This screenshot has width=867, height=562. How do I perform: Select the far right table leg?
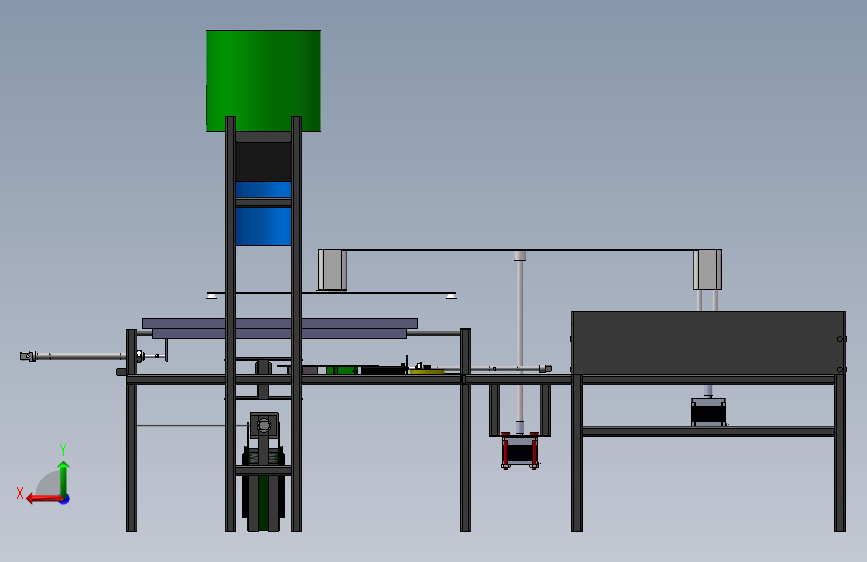click(840, 452)
